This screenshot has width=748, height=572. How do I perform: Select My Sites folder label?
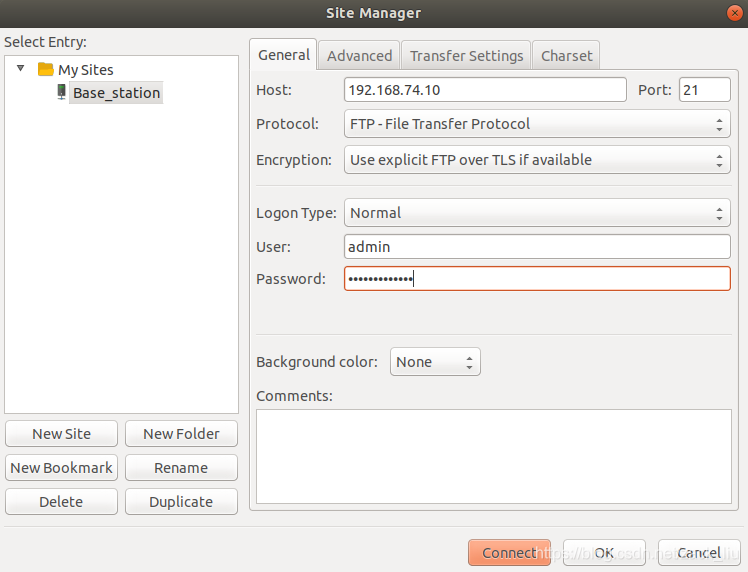point(86,70)
